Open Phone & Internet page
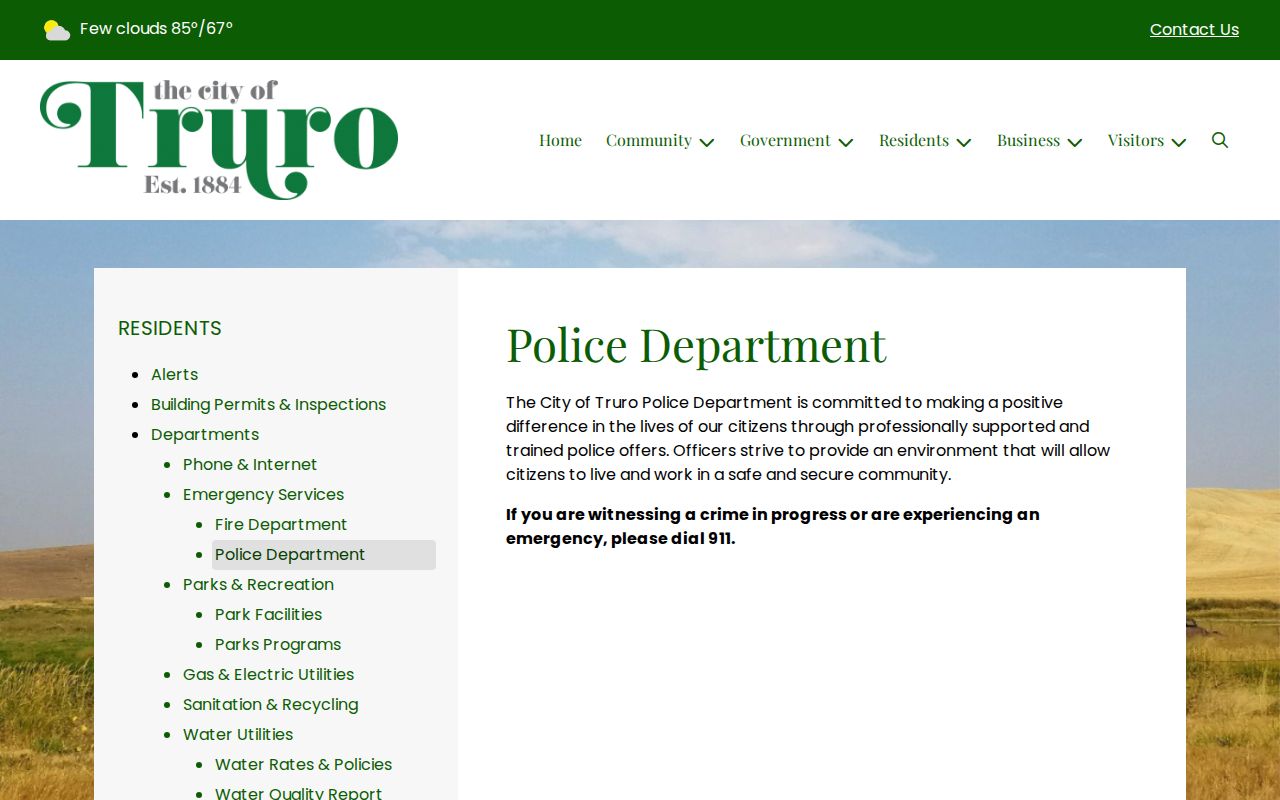Image resolution: width=1280 pixels, height=800 pixels. pos(250,464)
